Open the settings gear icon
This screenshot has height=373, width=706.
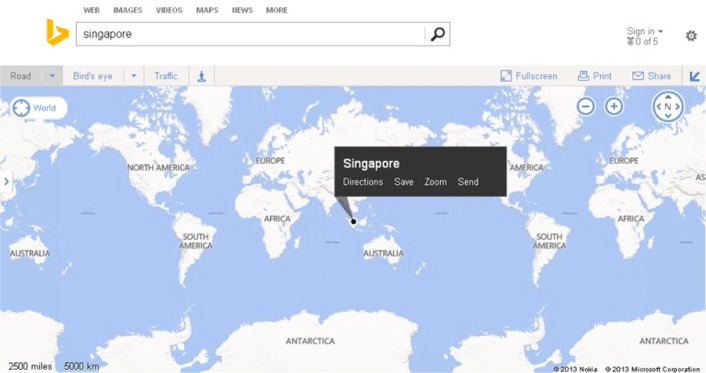[691, 36]
